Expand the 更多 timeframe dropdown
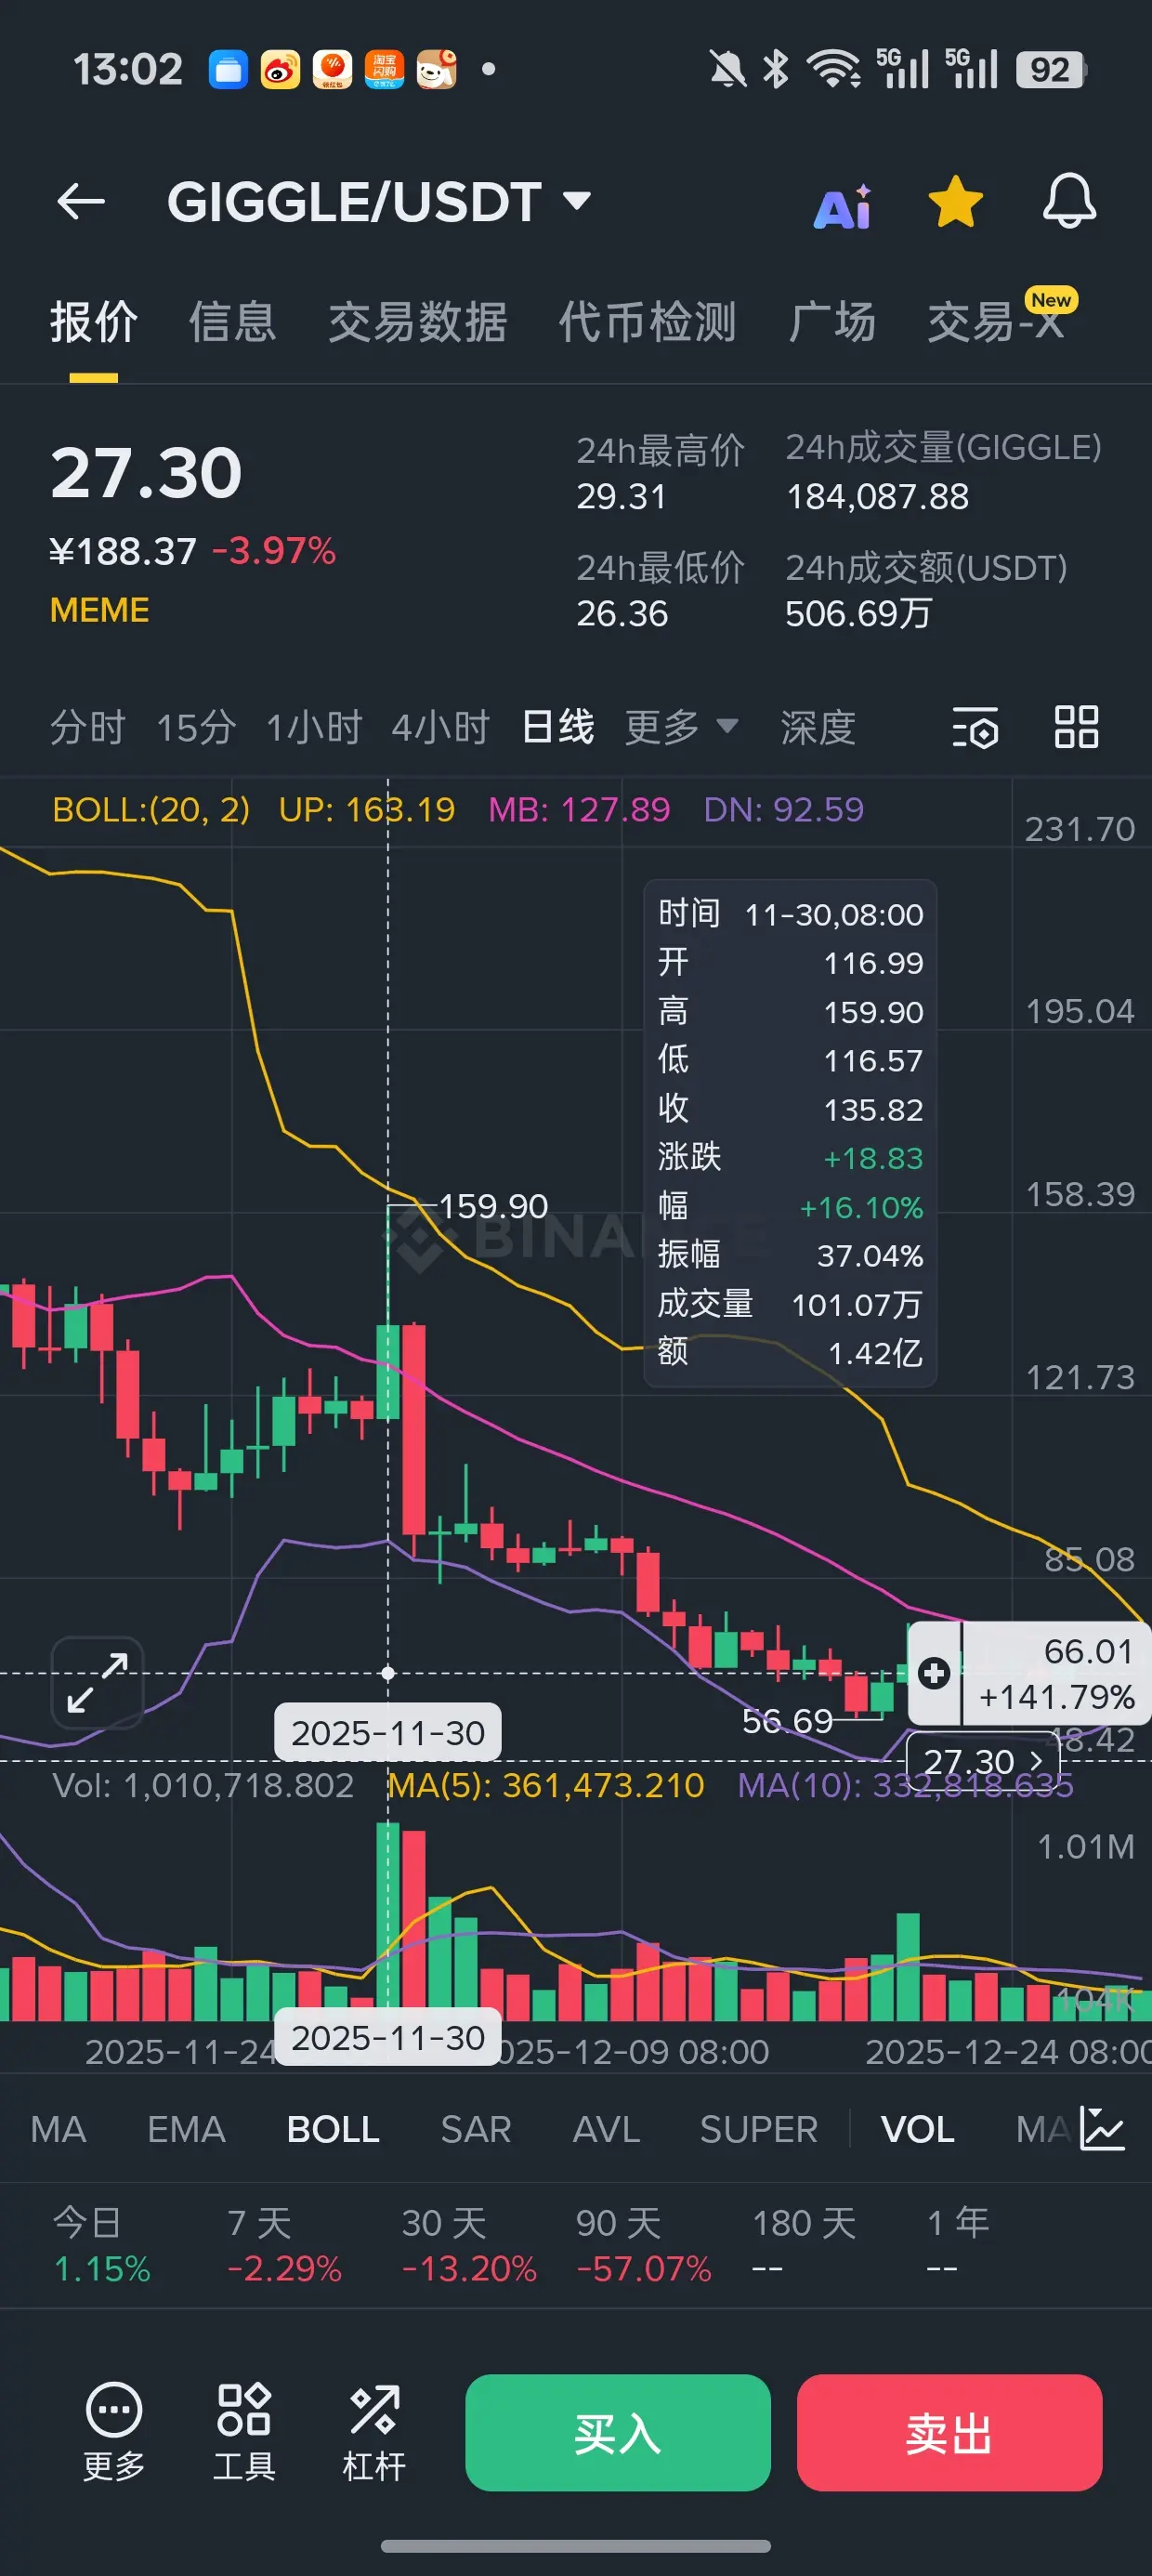The width and height of the screenshot is (1152, 2576). [681, 727]
